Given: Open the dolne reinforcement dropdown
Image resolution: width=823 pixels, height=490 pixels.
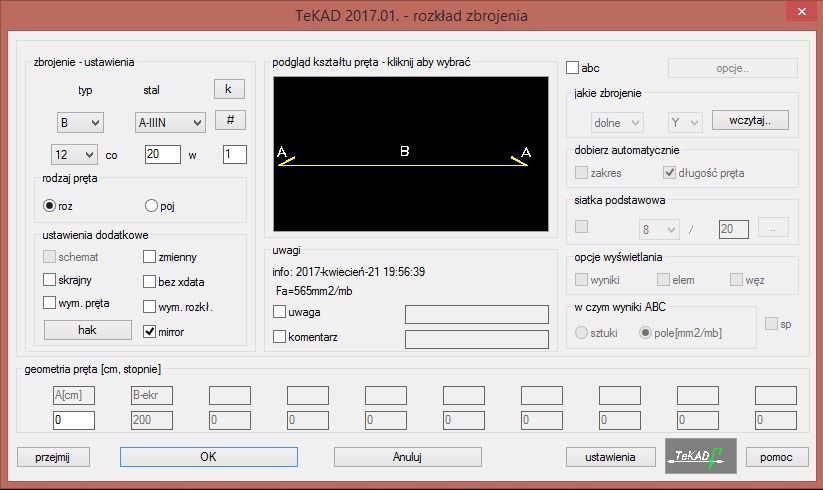Looking at the screenshot, I should click(x=617, y=123).
